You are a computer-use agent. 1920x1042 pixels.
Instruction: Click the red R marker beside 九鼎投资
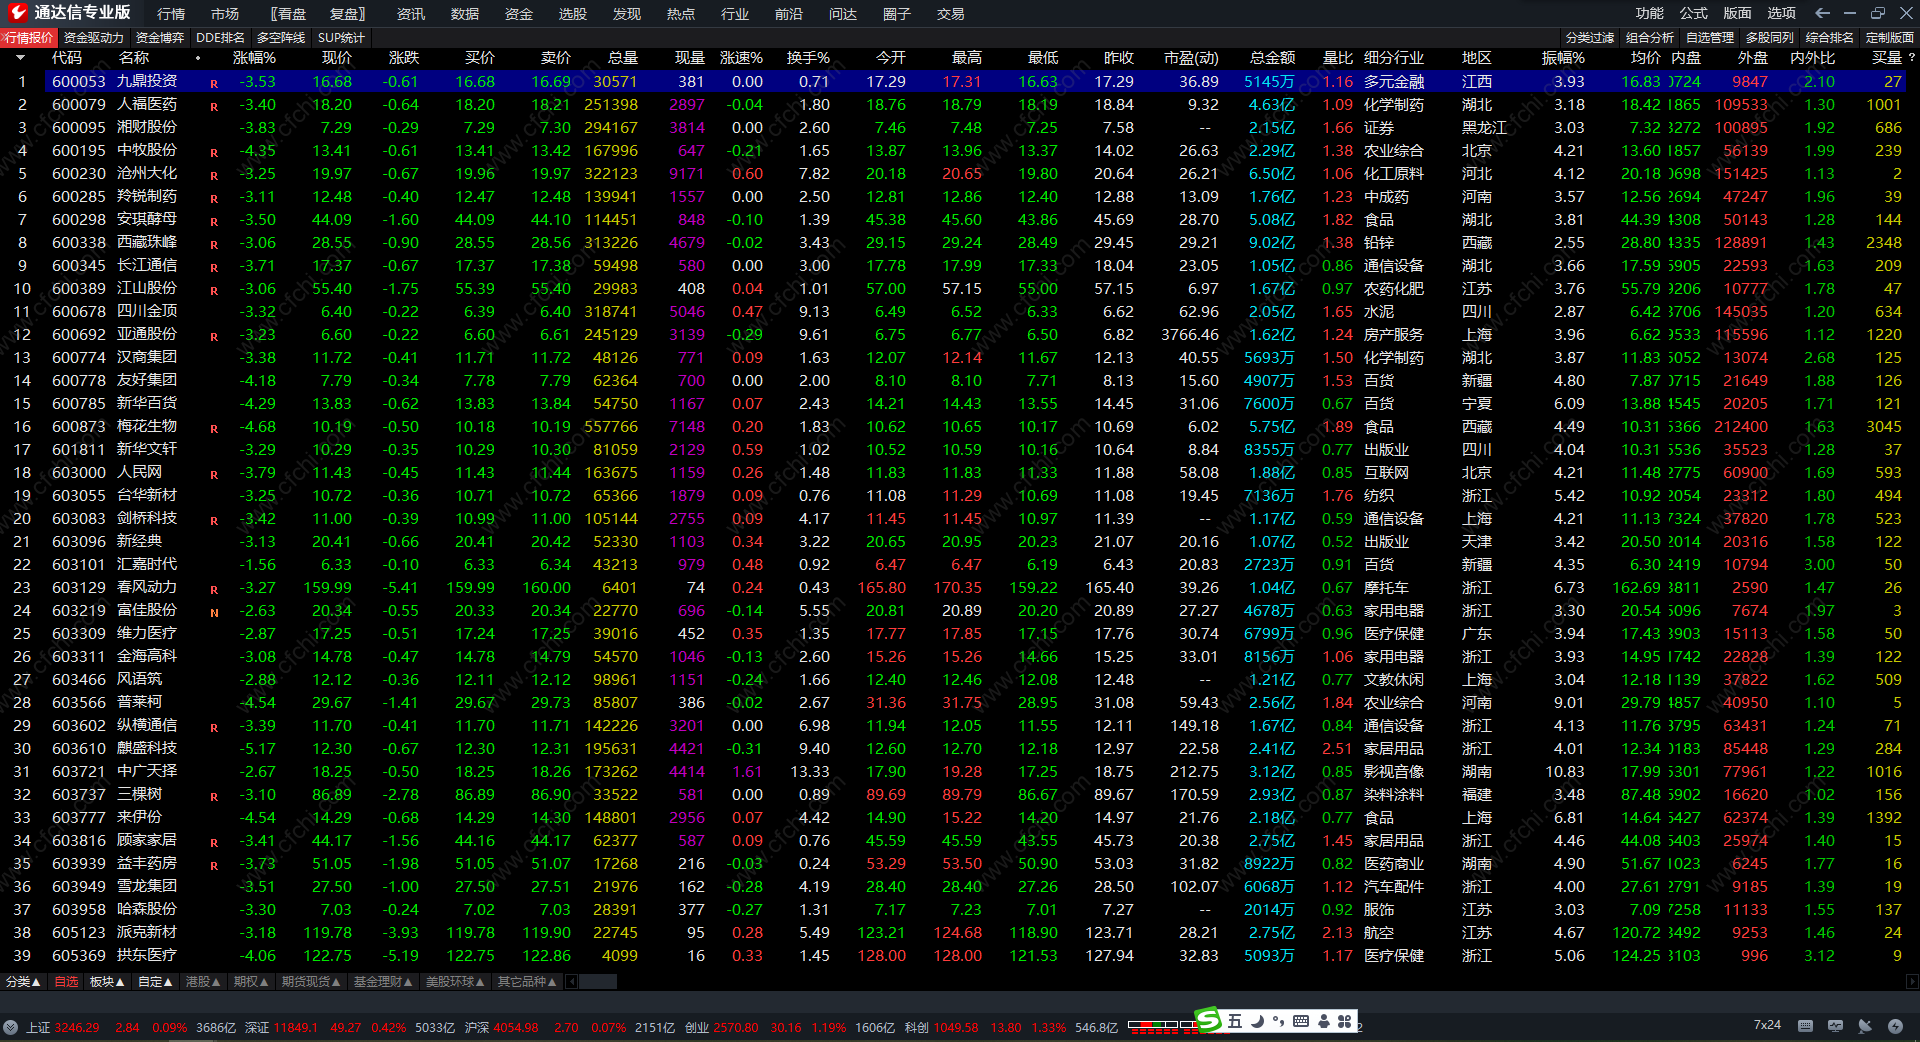click(214, 83)
